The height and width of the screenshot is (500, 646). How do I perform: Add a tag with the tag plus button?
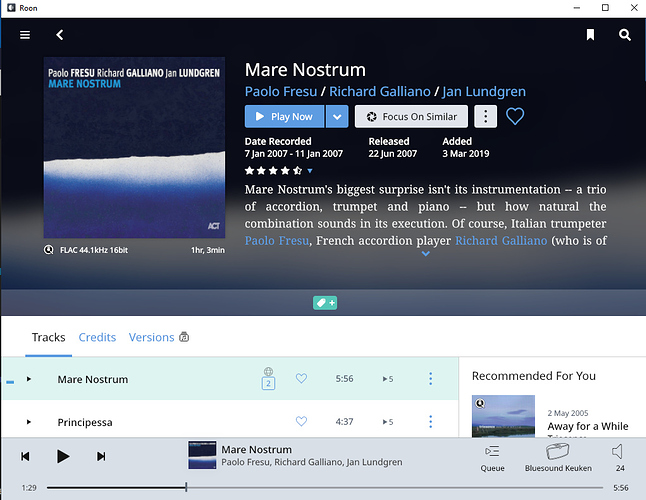coord(325,303)
